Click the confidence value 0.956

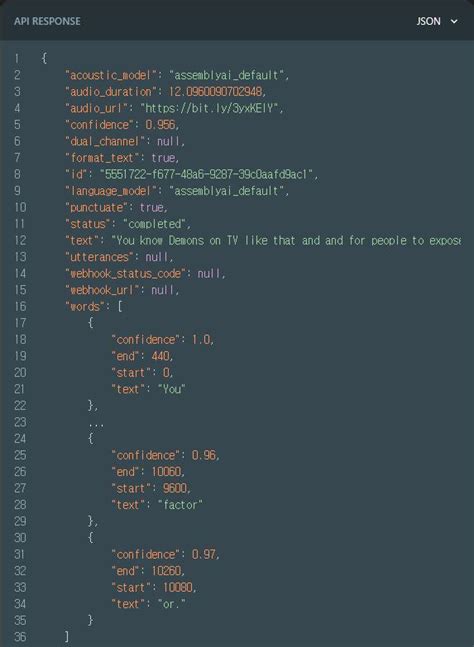(x=161, y=125)
